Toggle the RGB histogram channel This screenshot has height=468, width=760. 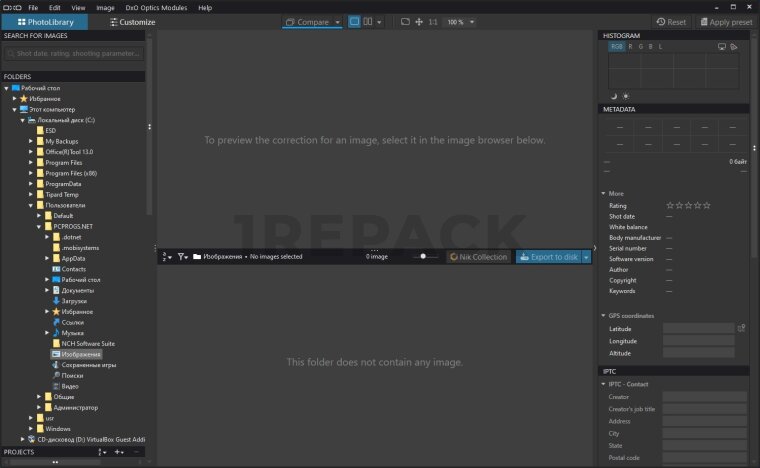click(617, 47)
